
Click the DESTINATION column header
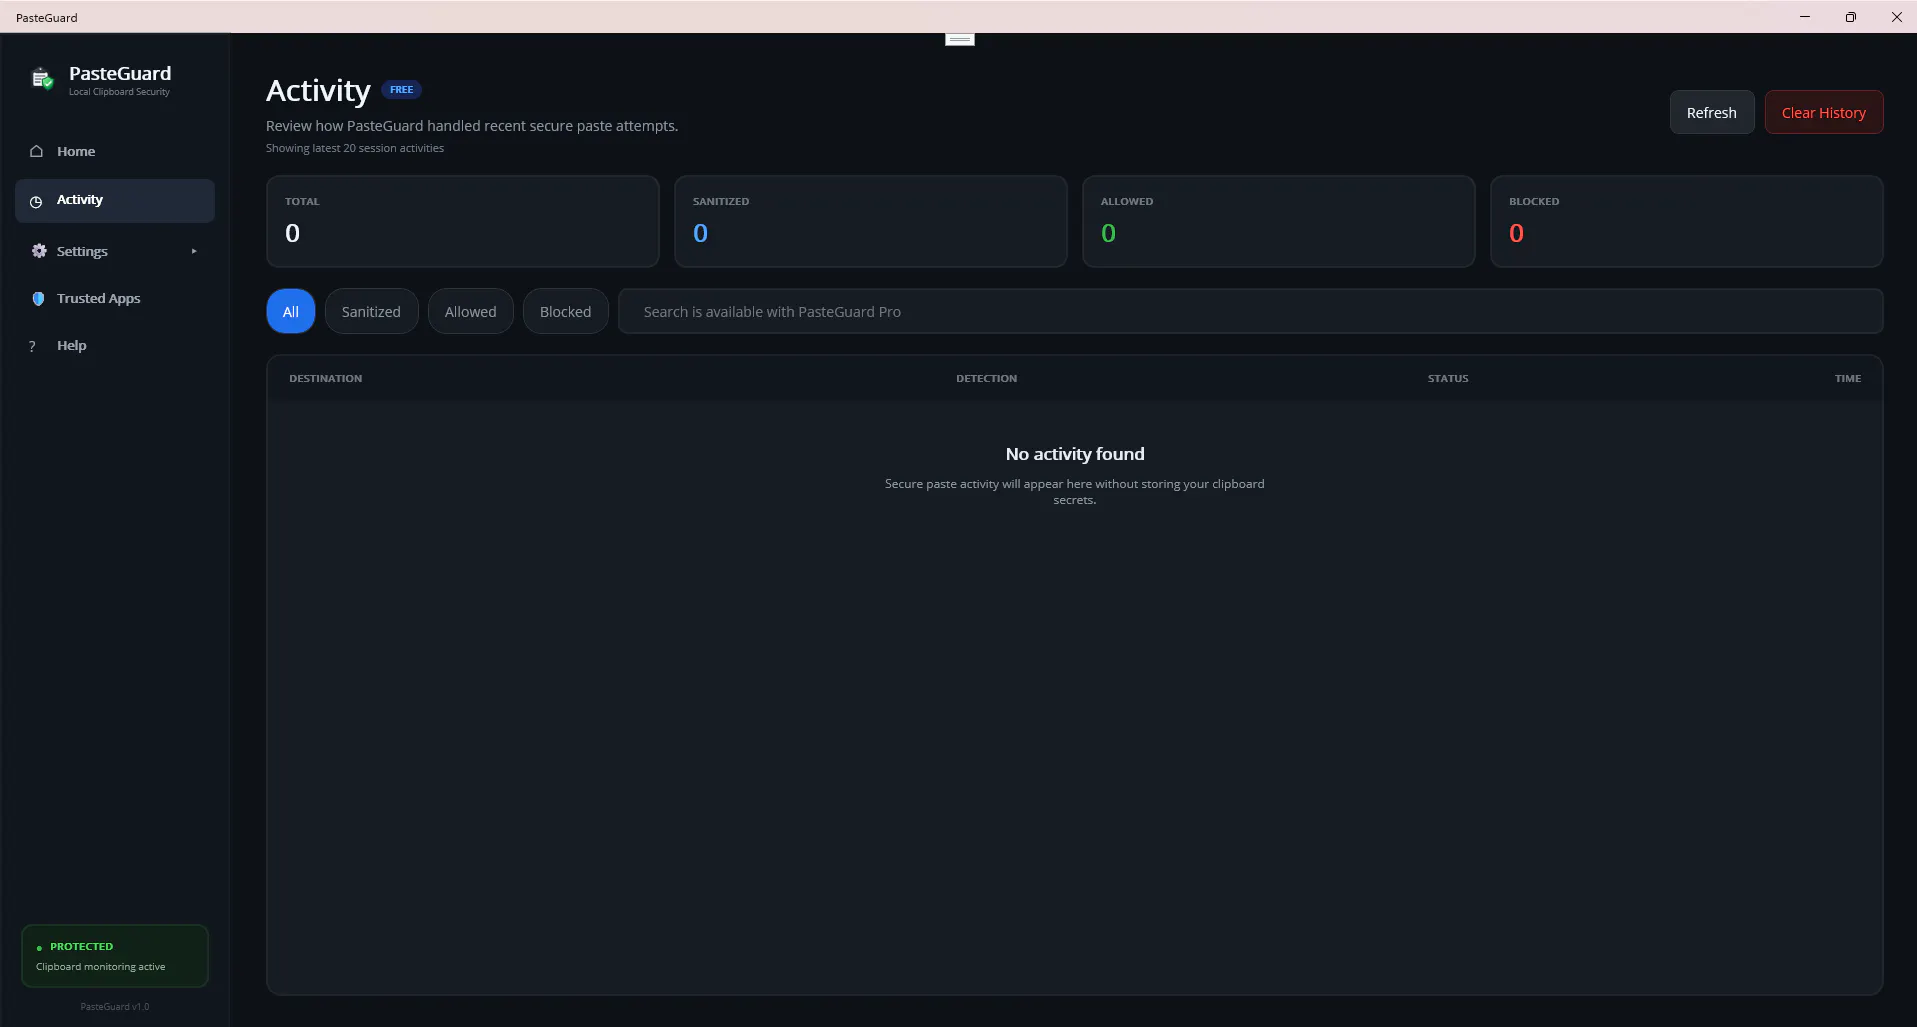tap(326, 378)
